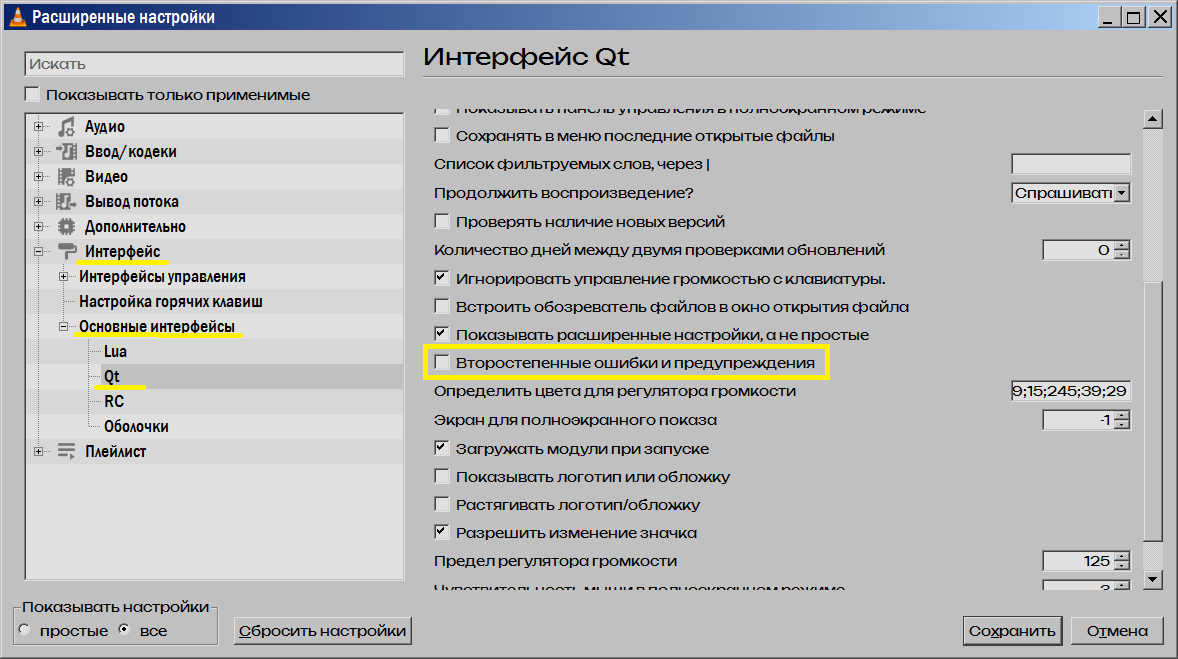Collapse the Основные интерфейсы node

[64, 326]
